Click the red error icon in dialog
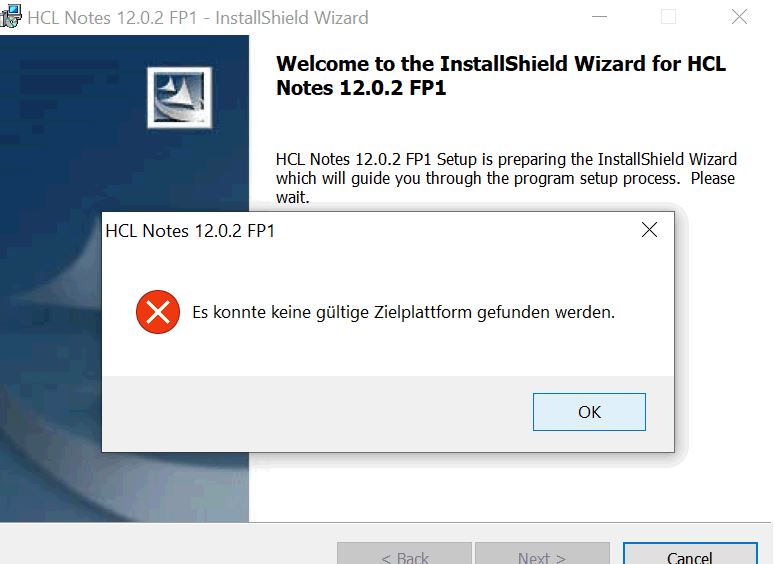This screenshot has width=774, height=564. pos(158,312)
